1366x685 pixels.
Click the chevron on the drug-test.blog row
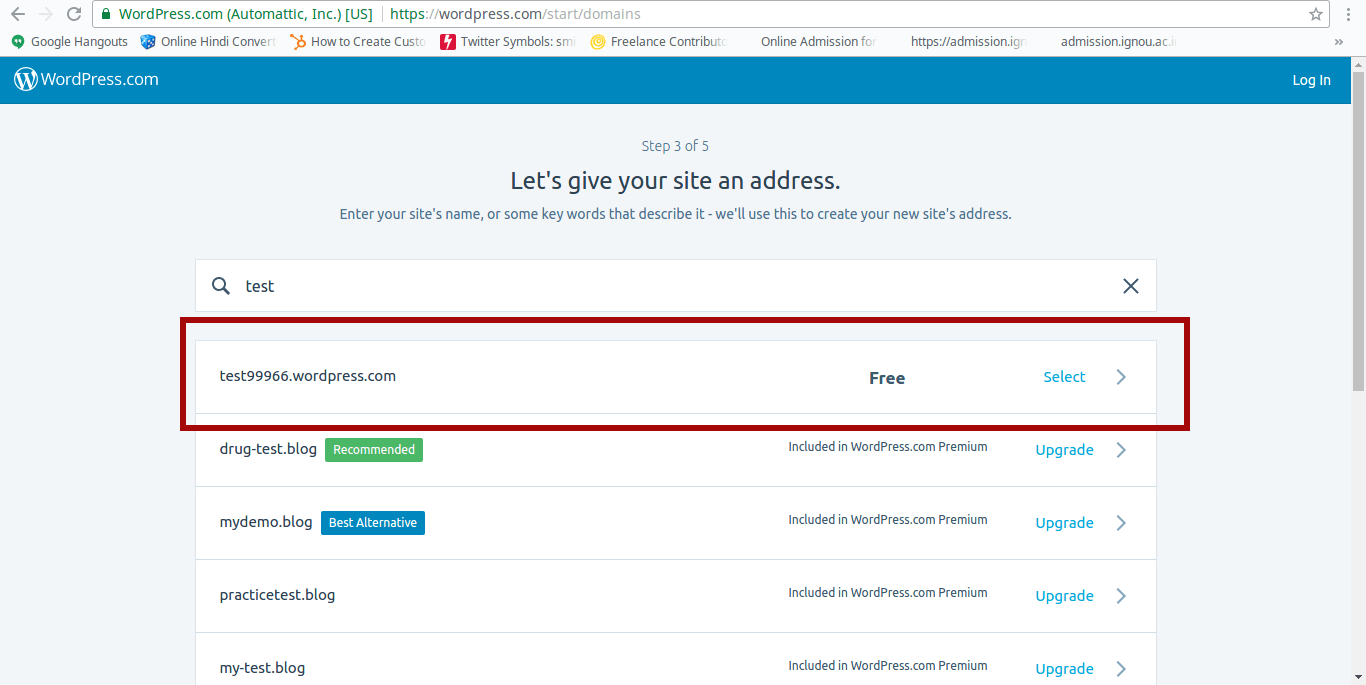point(1121,450)
